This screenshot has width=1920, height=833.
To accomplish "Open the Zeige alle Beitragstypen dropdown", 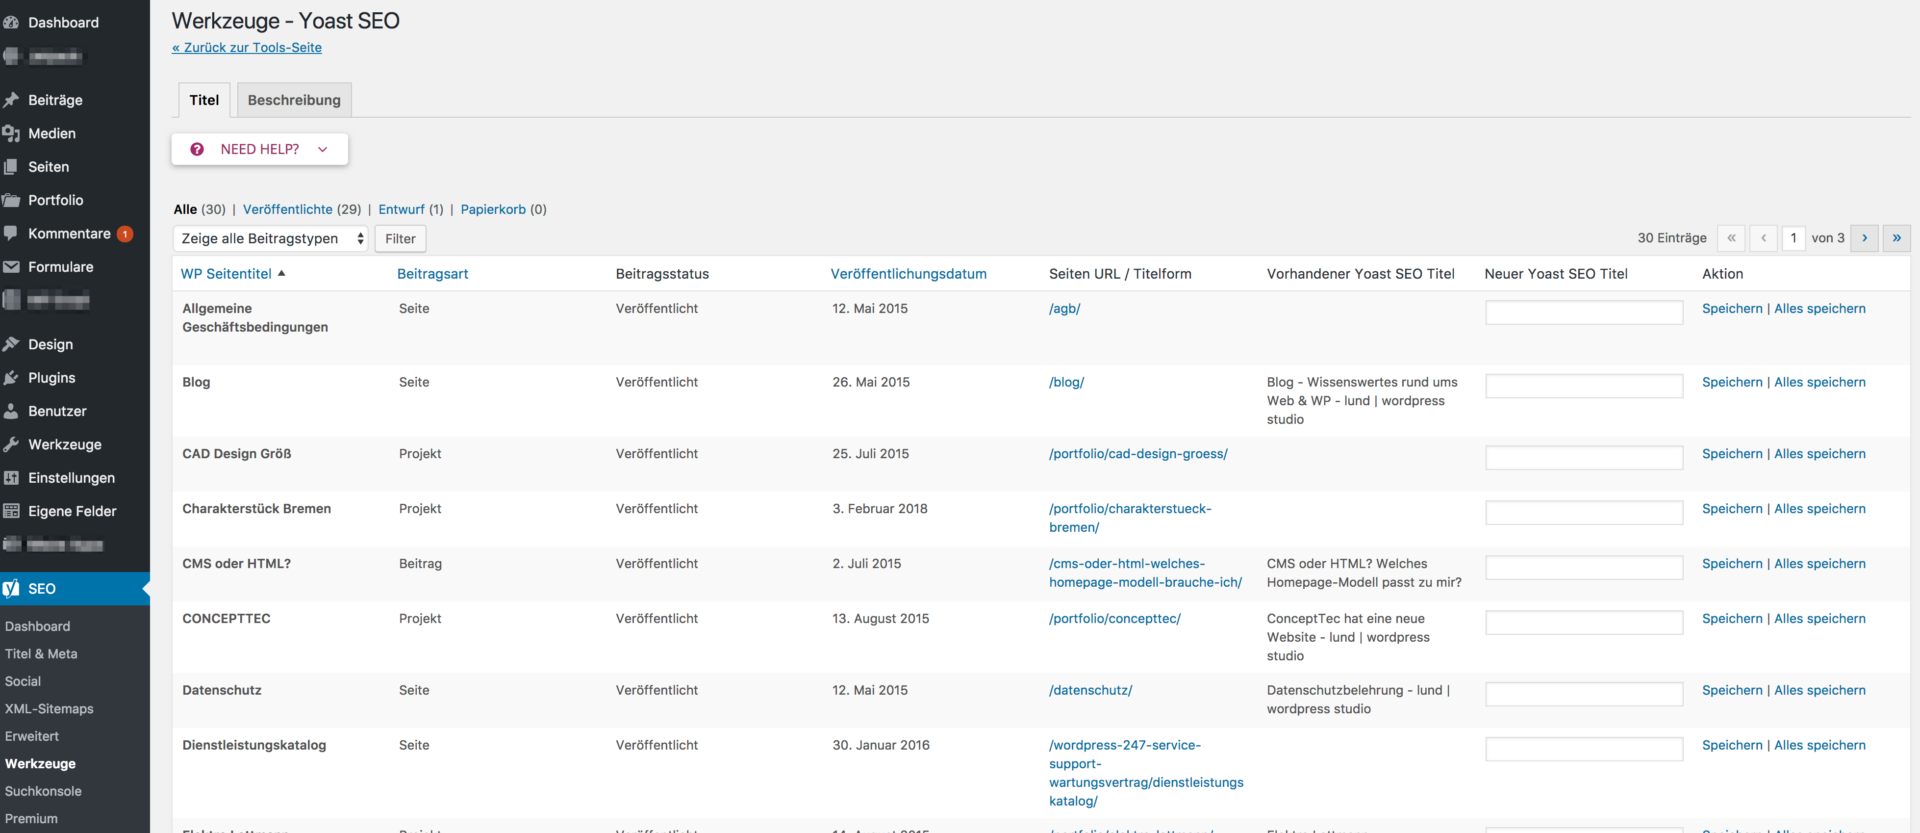I will pos(271,238).
